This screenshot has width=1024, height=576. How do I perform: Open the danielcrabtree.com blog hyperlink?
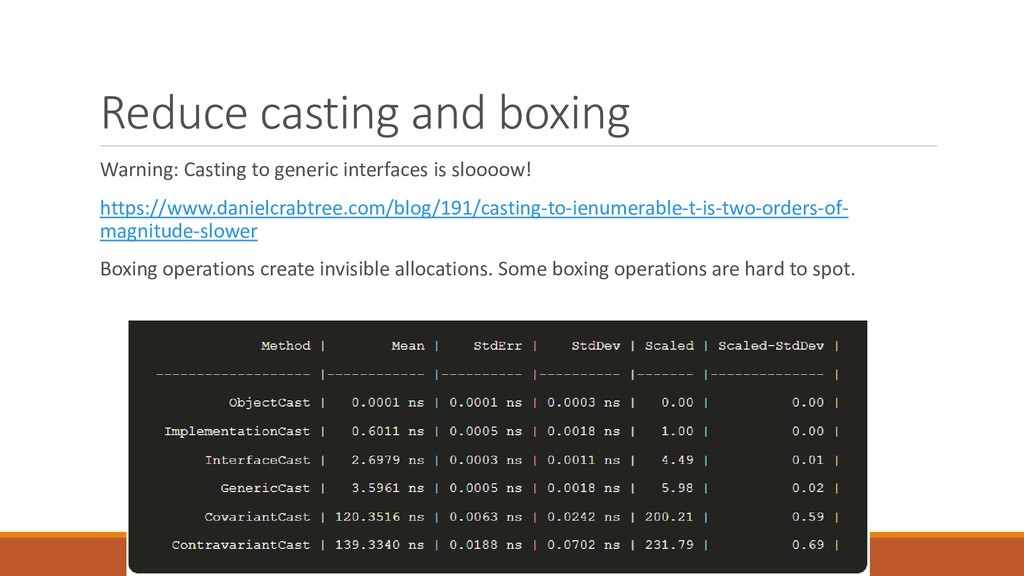tap(473, 219)
